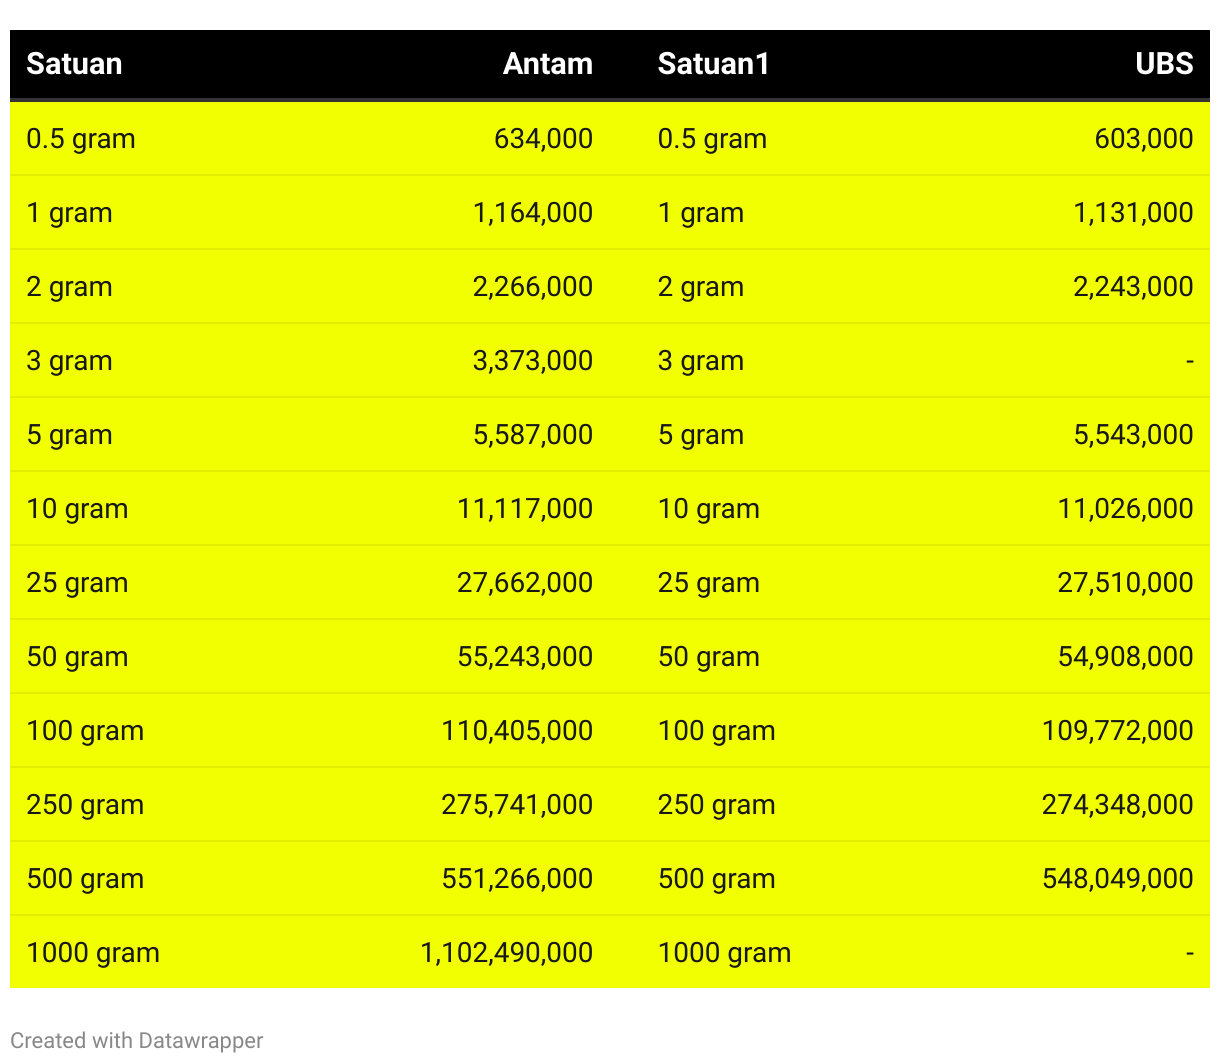The height and width of the screenshot is (1064, 1220).
Task: Select the Antam price 110,405,000
Action: [x=517, y=731]
